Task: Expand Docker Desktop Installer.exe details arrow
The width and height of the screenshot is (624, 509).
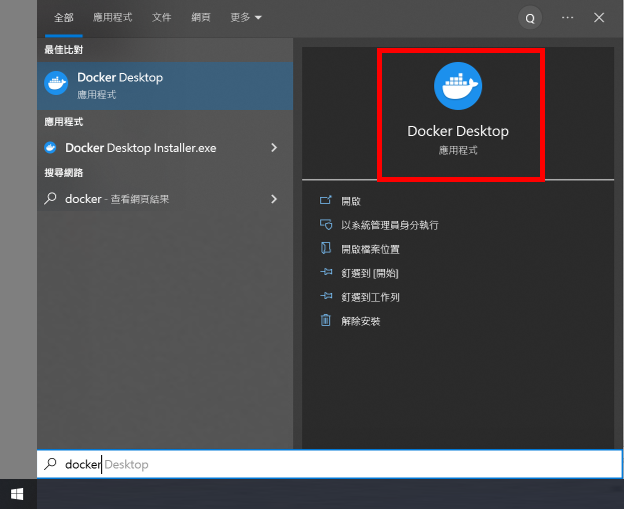Action: tap(274, 148)
